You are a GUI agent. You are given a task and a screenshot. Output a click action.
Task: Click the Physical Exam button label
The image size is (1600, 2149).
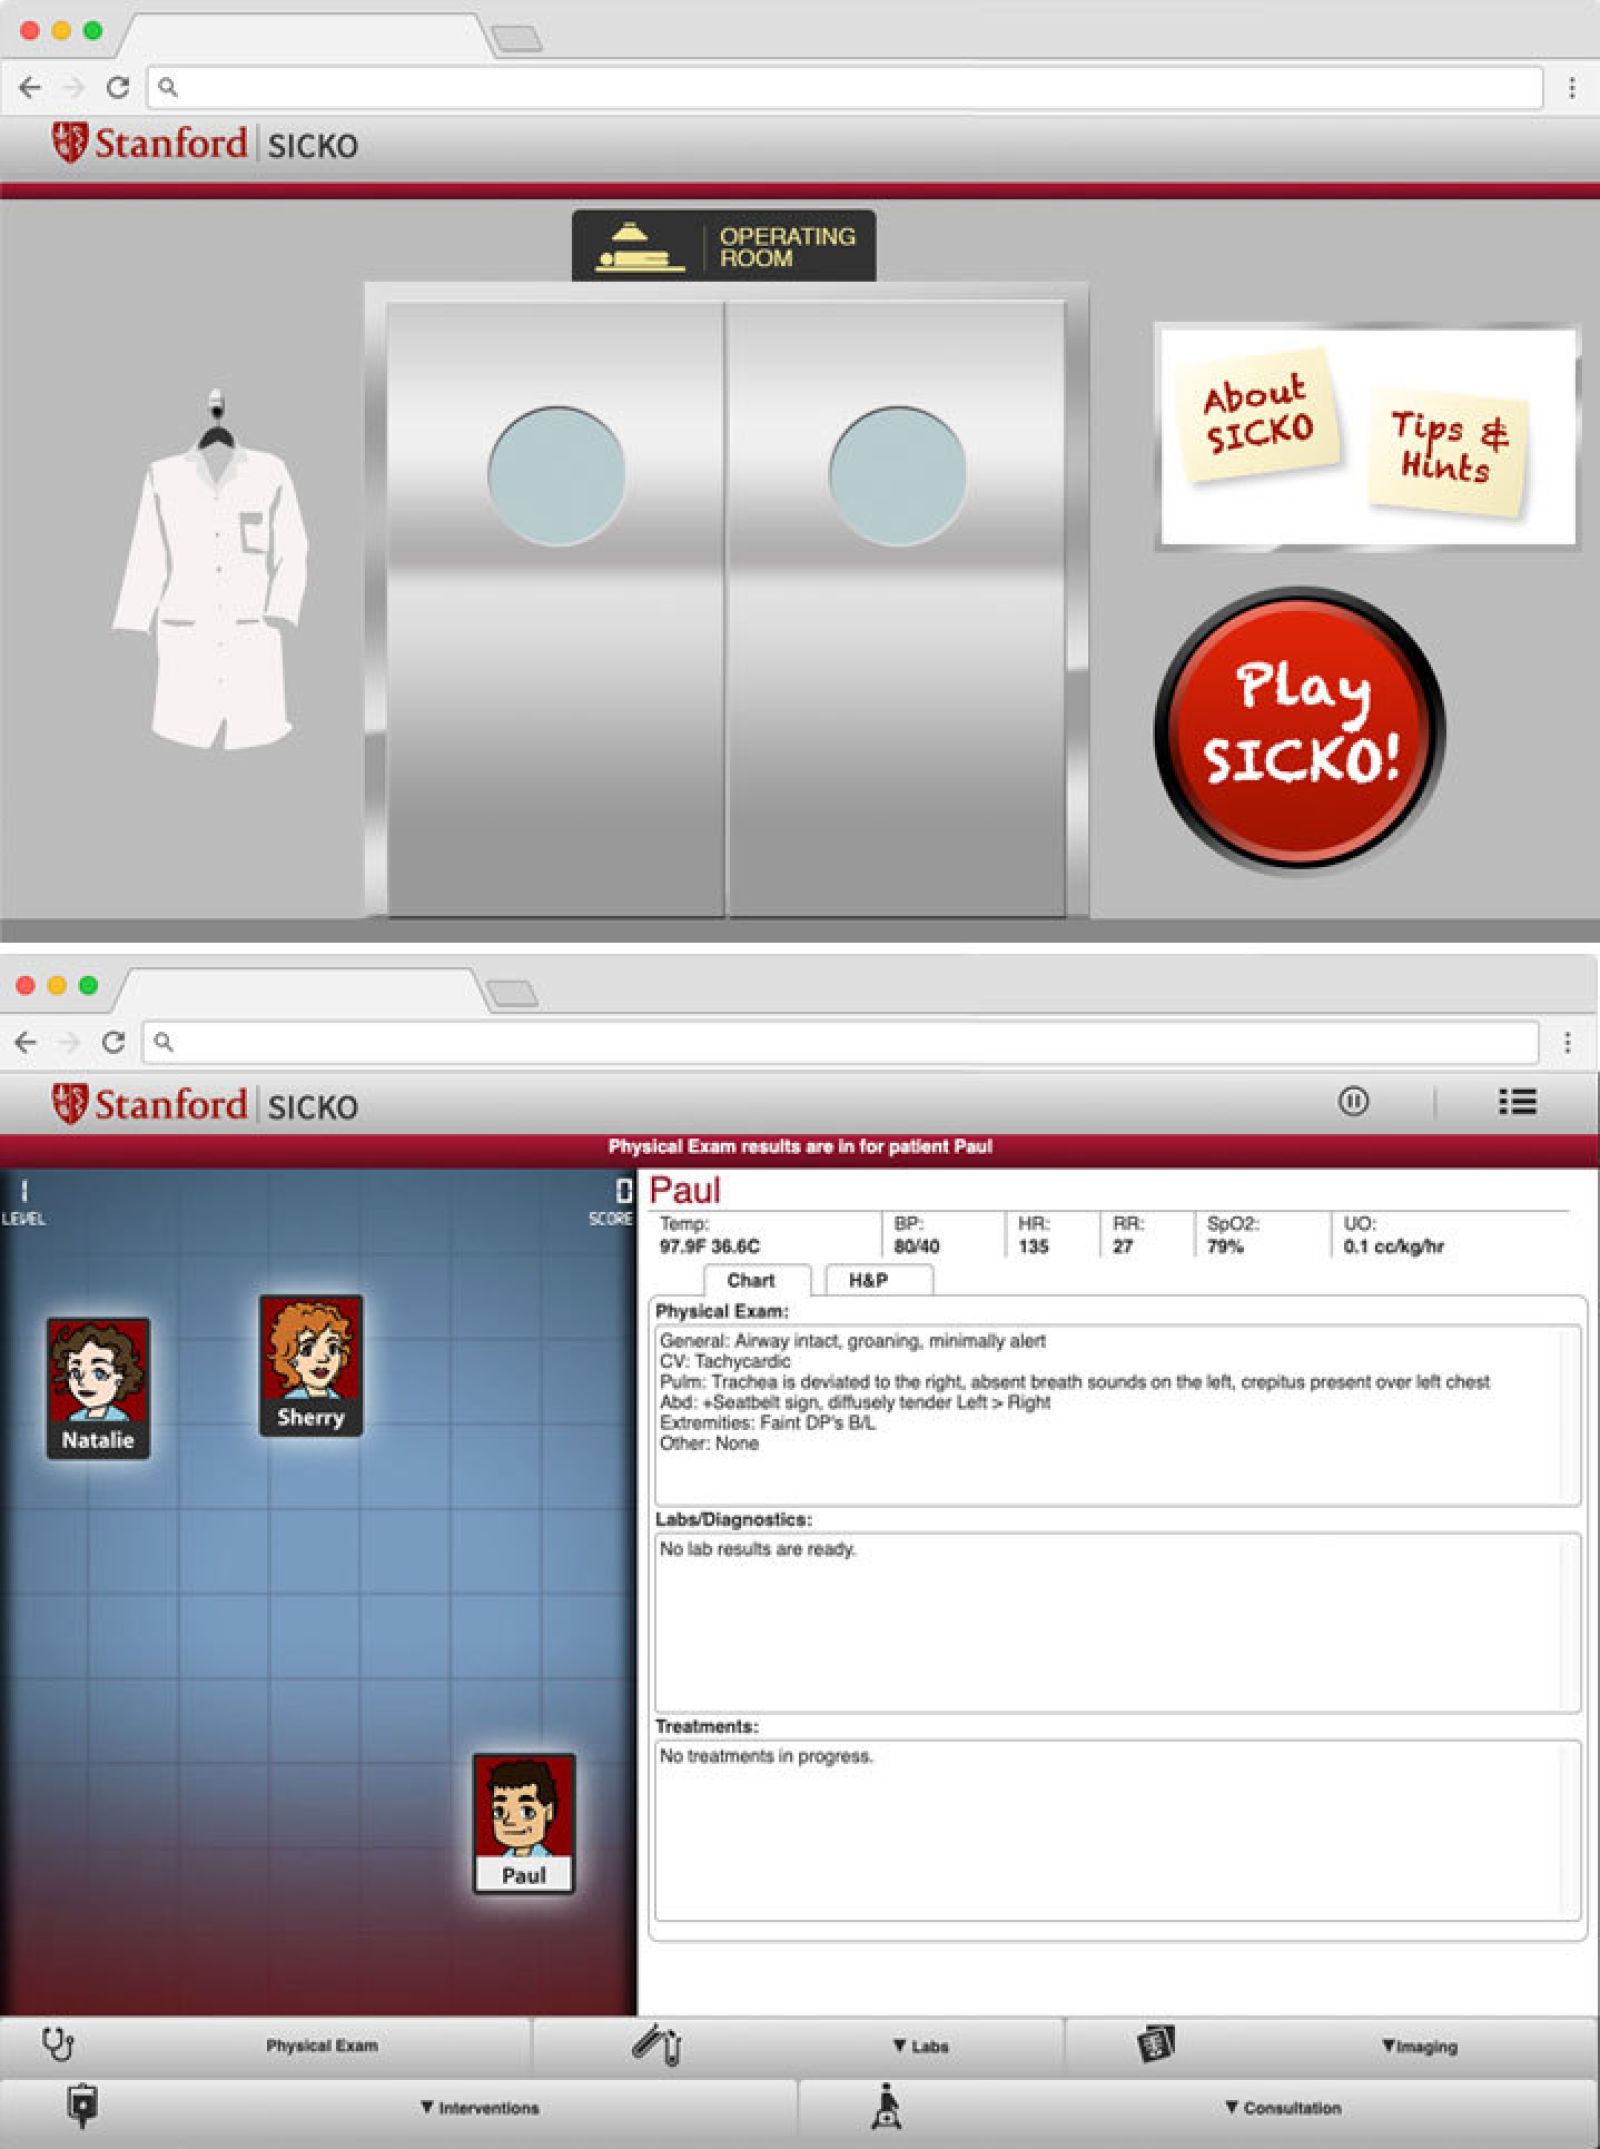(x=322, y=2046)
